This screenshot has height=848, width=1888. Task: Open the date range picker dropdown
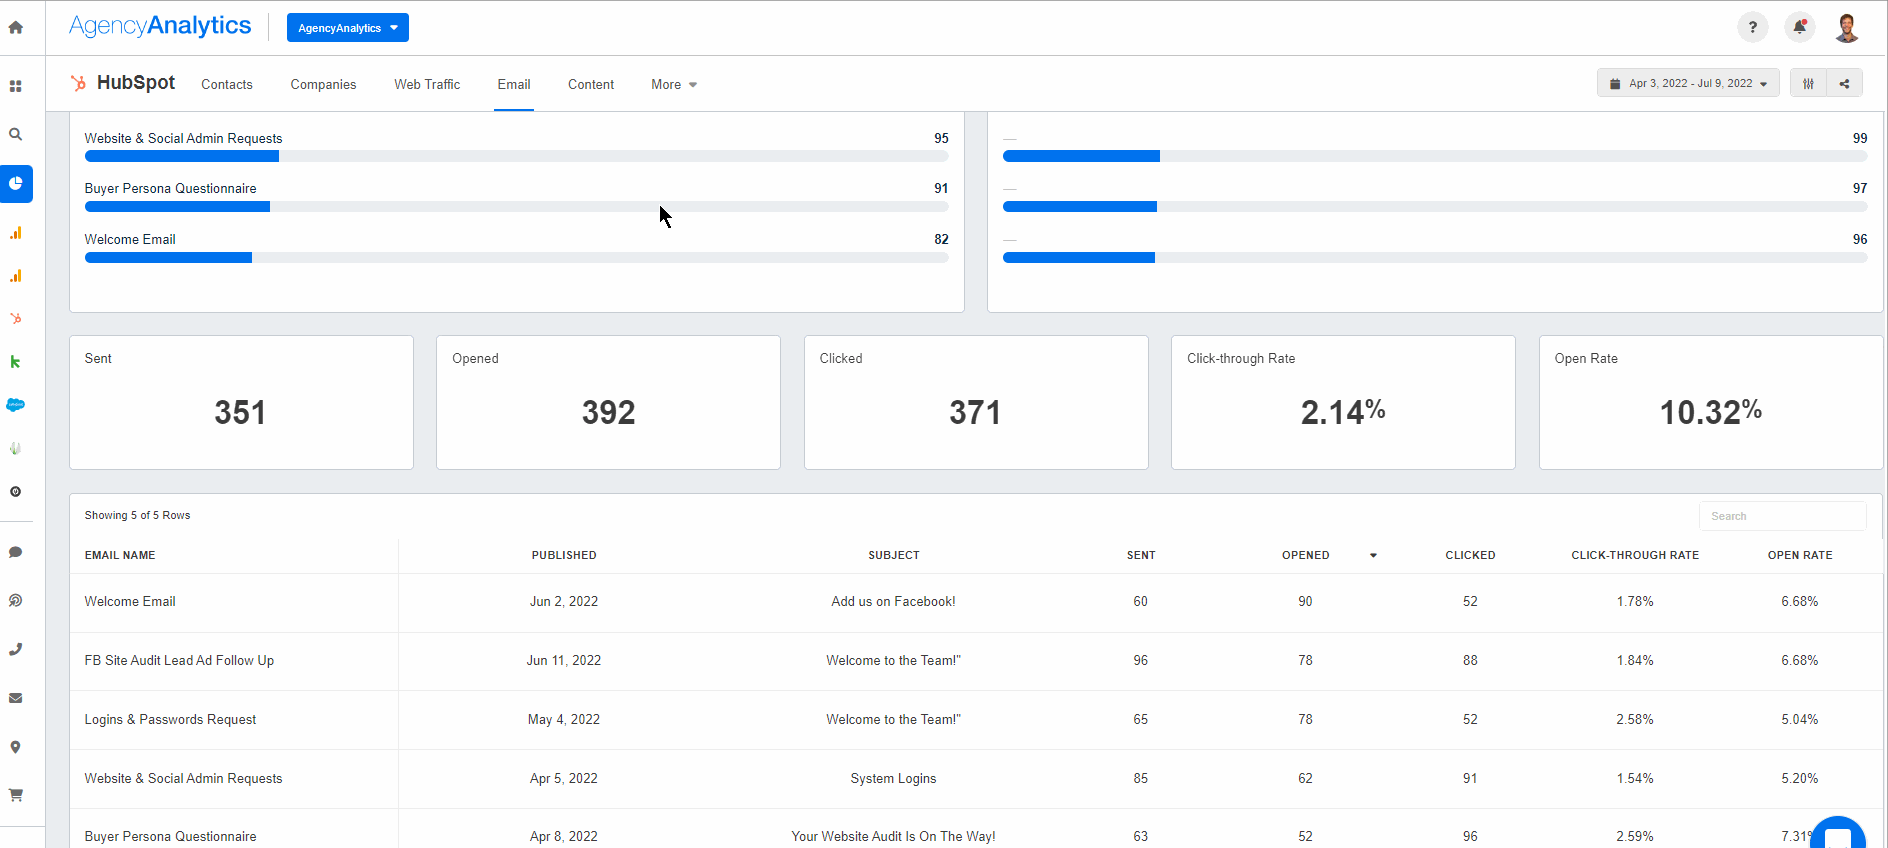pos(1687,84)
